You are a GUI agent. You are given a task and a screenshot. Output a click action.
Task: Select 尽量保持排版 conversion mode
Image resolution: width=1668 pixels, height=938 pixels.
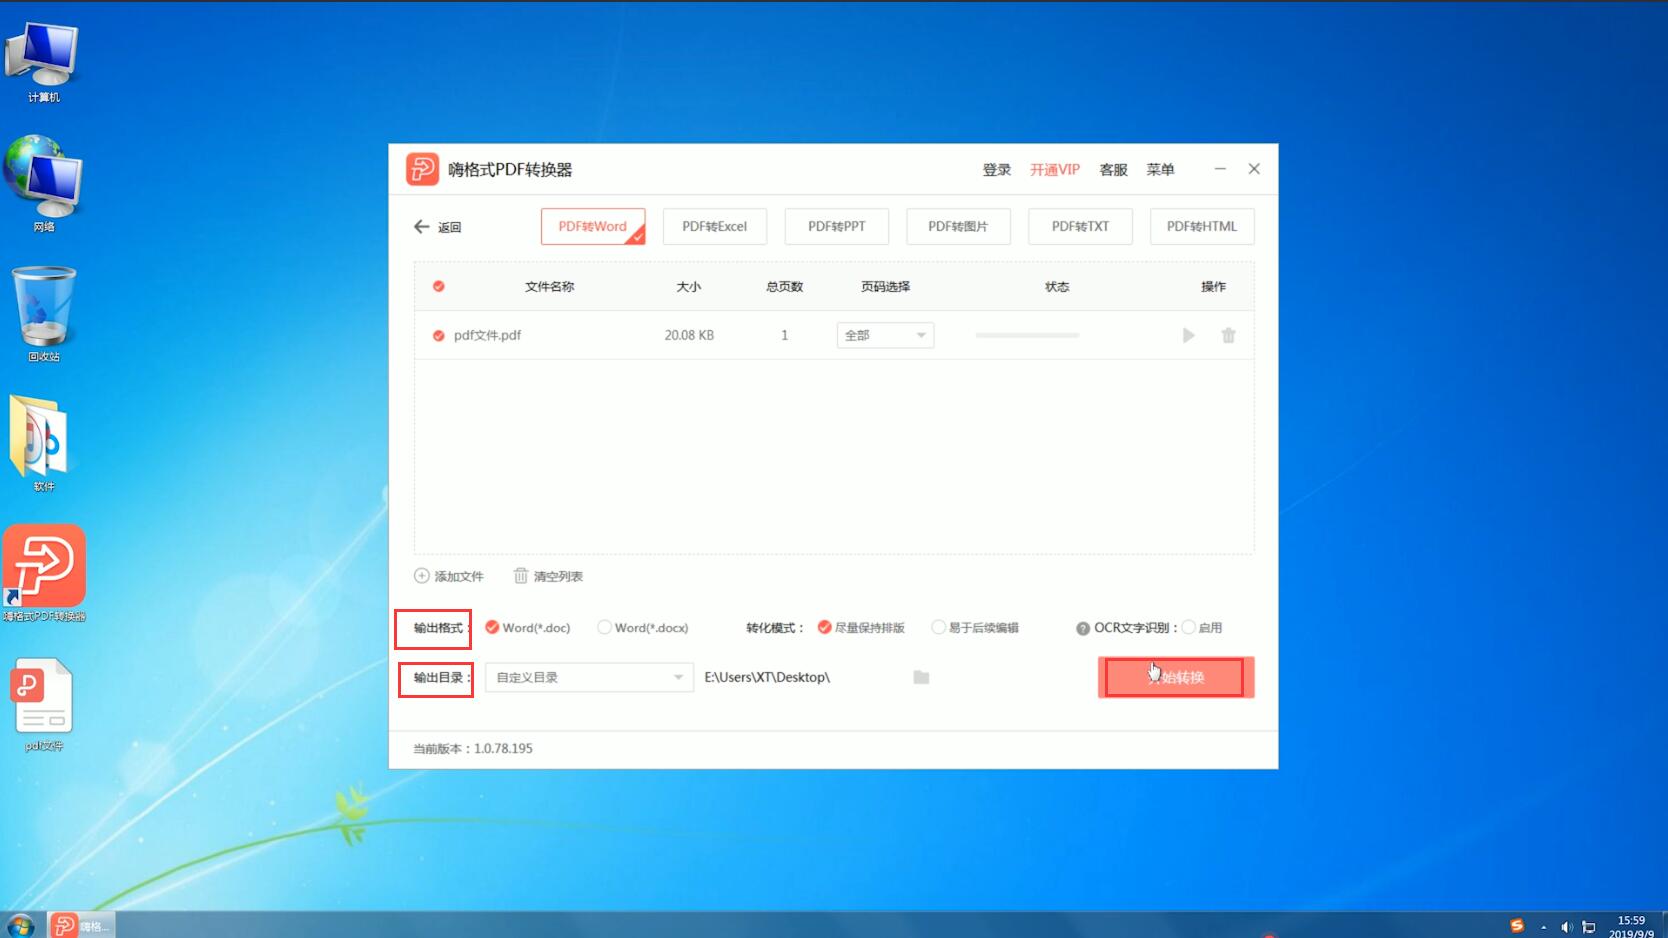tap(861, 628)
